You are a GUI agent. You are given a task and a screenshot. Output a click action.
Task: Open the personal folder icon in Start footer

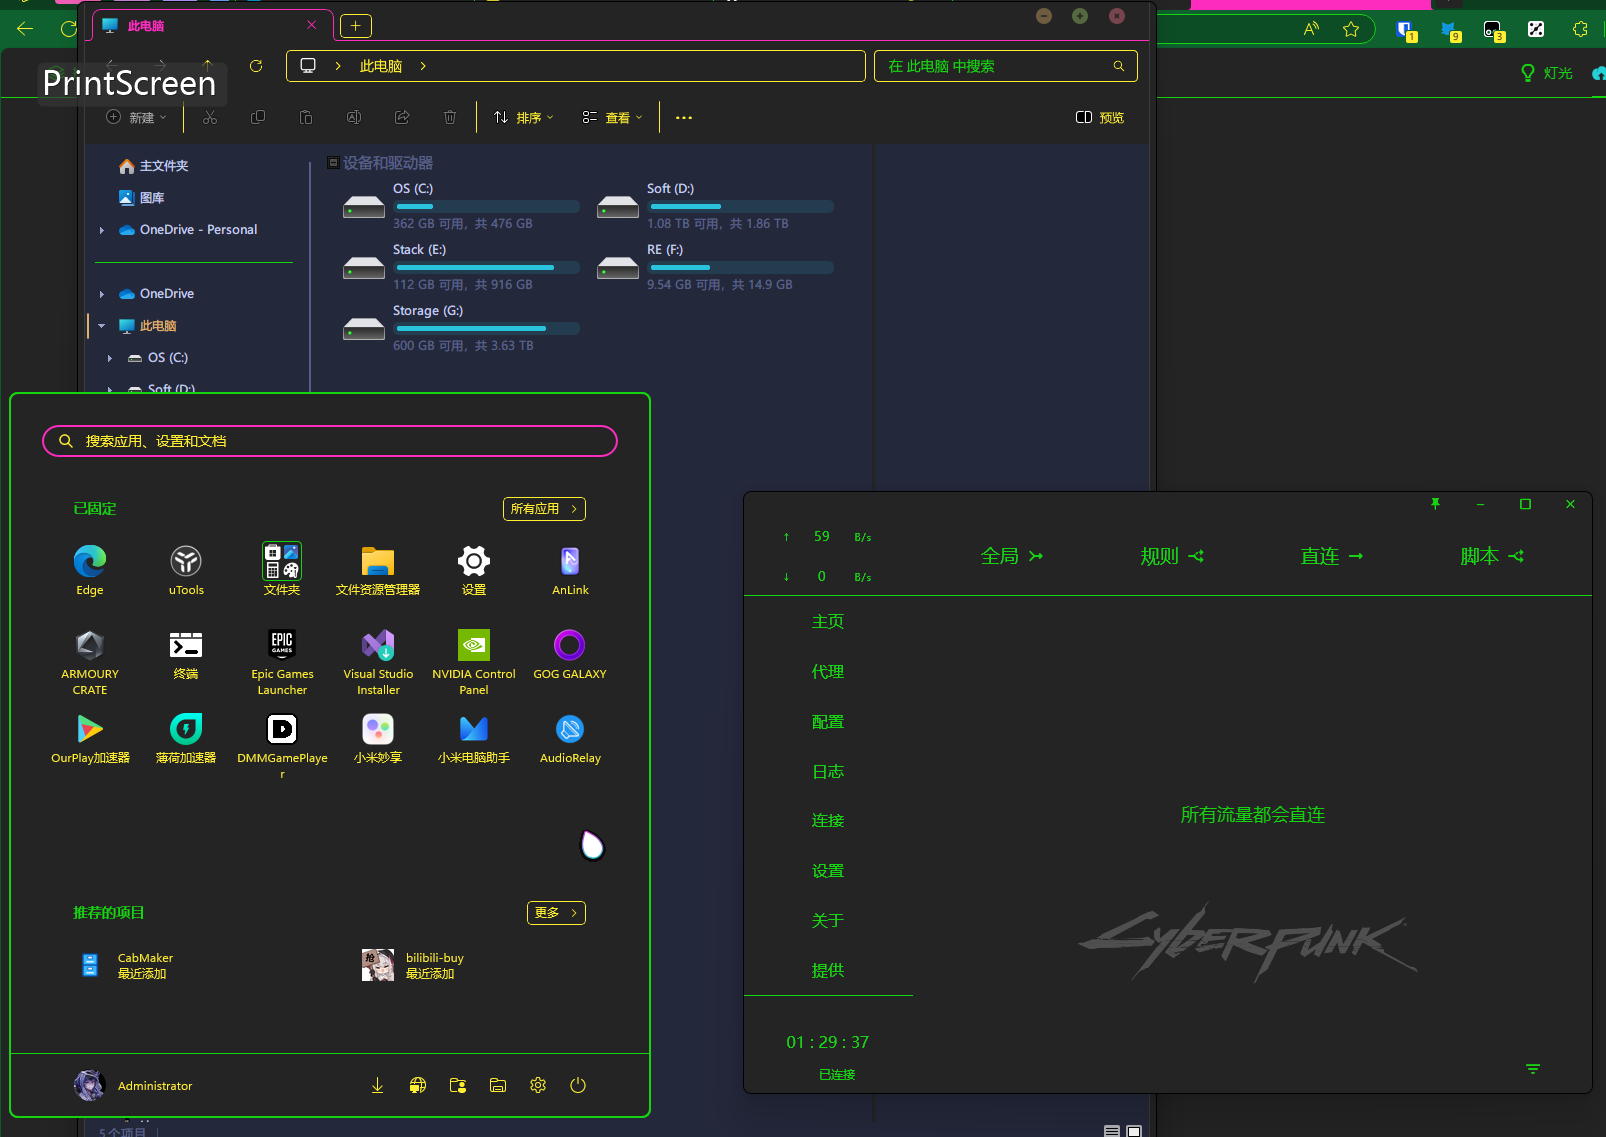pyautogui.click(x=458, y=1086)
